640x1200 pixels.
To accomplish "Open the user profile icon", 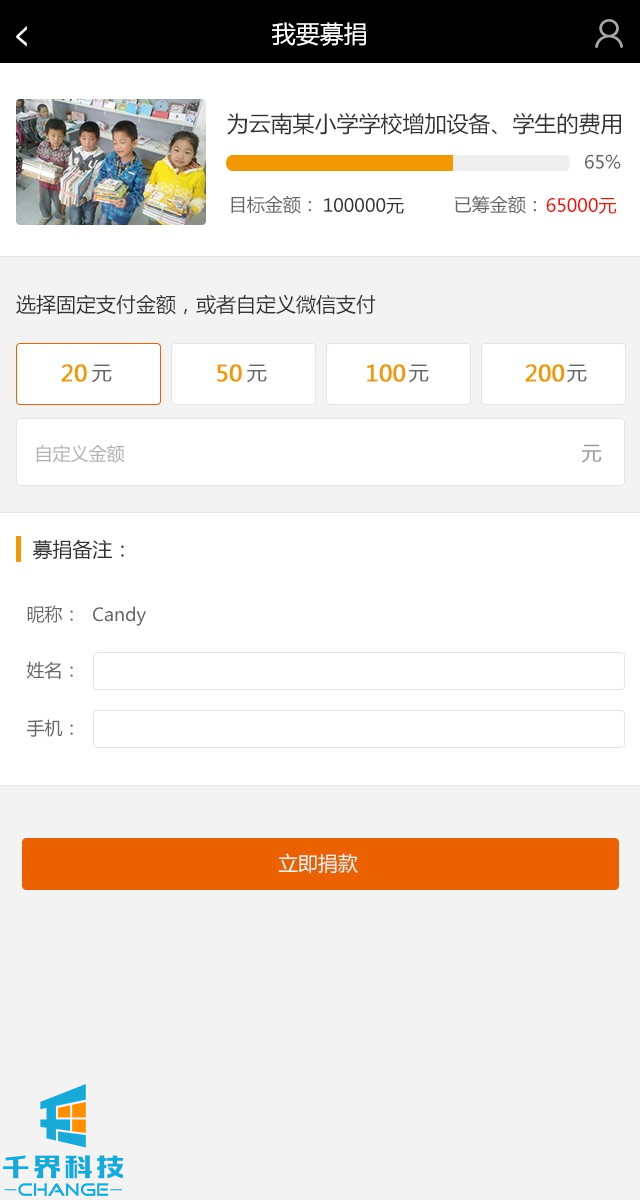I will [608, 34].
